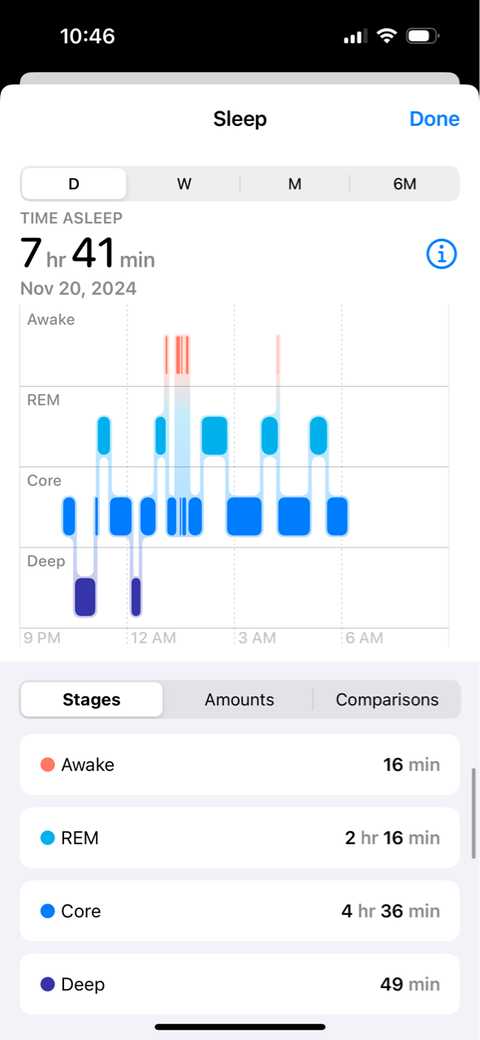Open the Comparisons tab
The height and width of the screenshot is (1040, 480).
tap(387, 699)
